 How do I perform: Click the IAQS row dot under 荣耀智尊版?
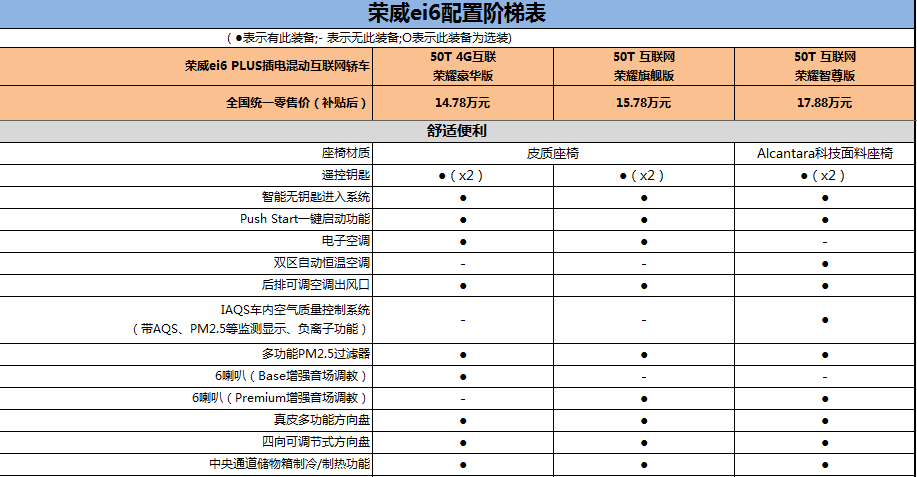tap(825, 320)
